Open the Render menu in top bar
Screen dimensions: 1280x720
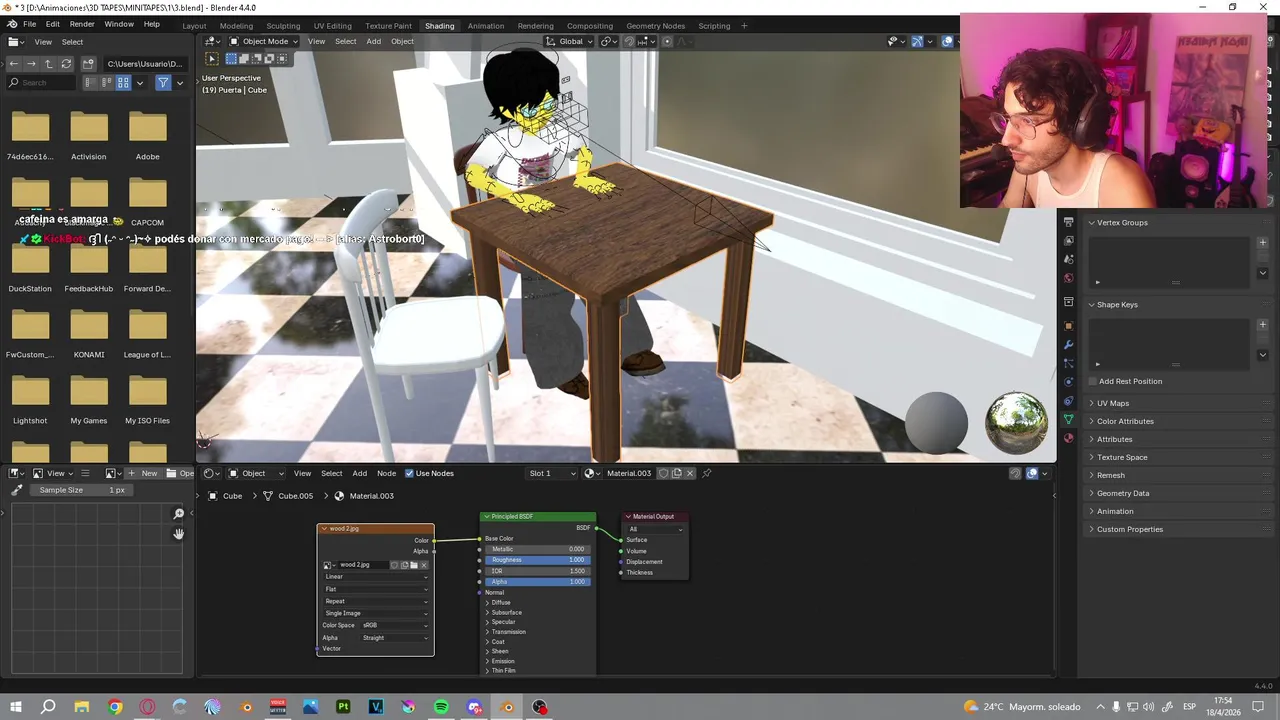pos(82,24)
